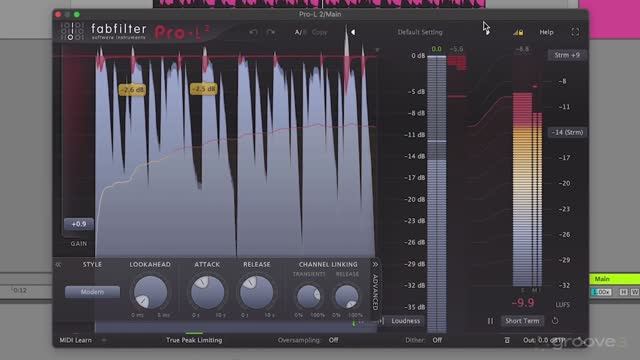Screen dimensions: 640x360
Task: Enter full screen mode icon
Action: coord(575,32)
